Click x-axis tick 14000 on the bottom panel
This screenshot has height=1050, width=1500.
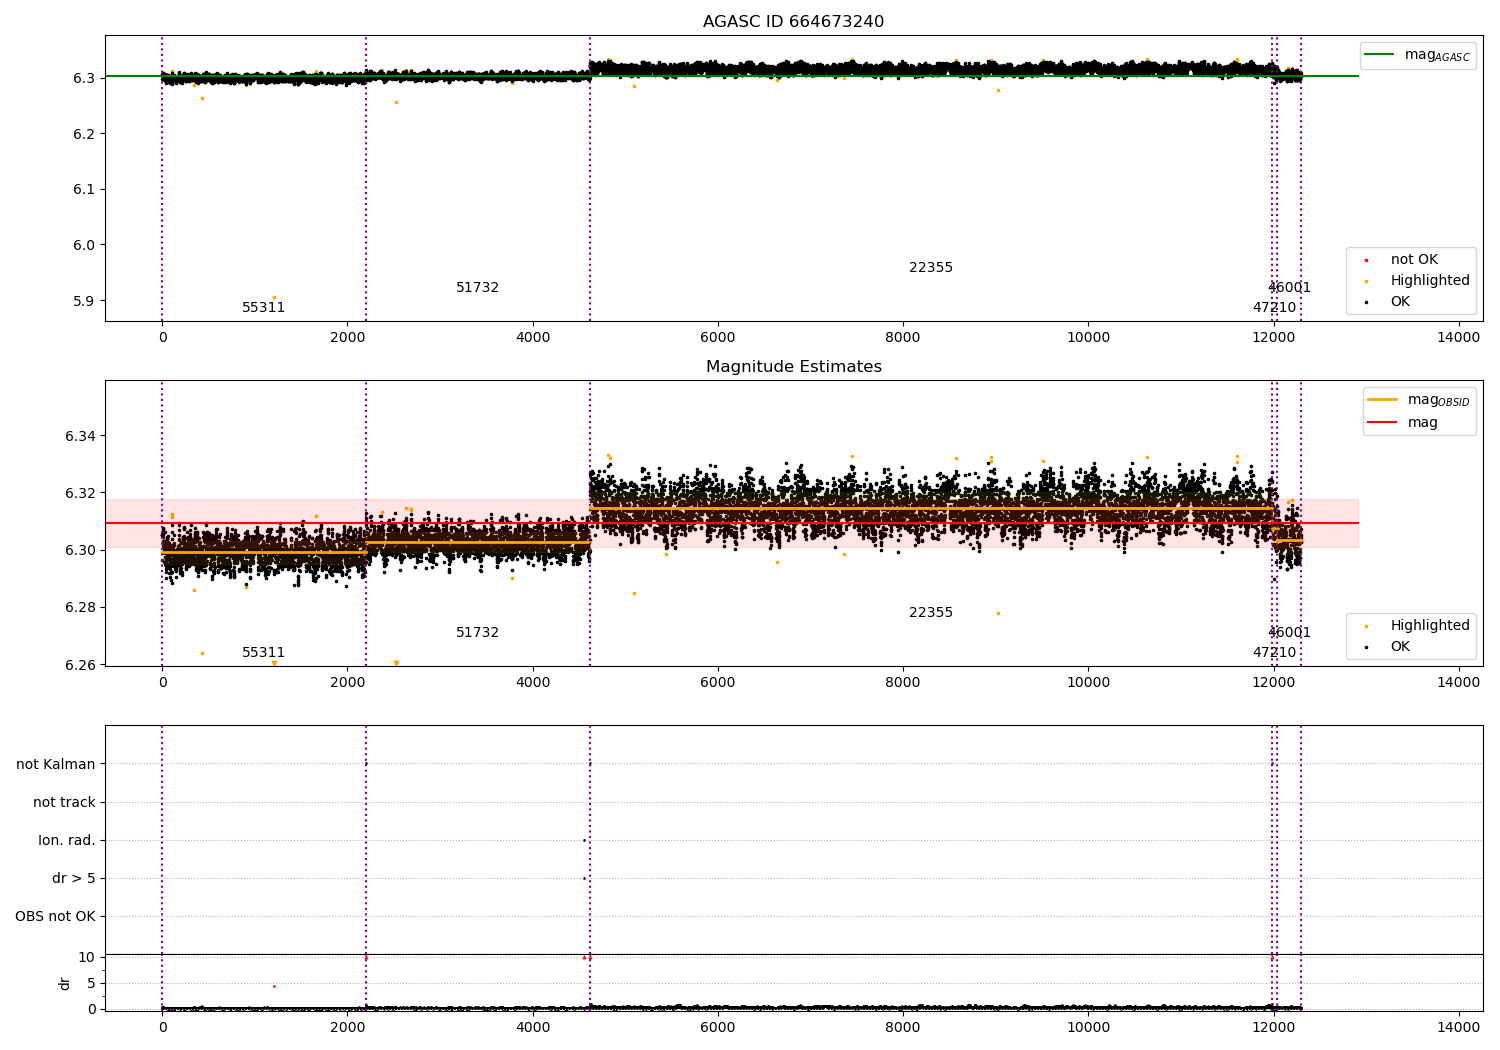coord(1458,1027)
